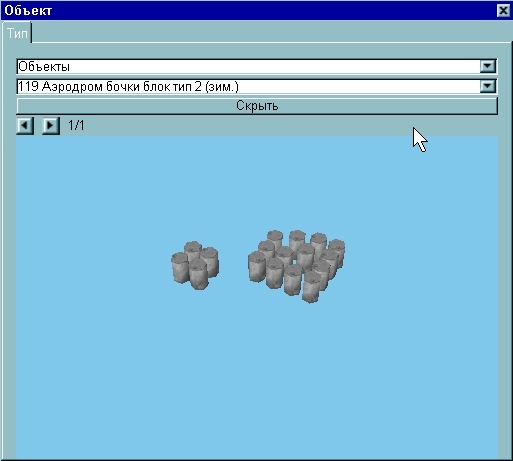The width and height of the screenshot is (513, 461).
Task: Click the 1/1 page counter label
Action: click(76, 126)
